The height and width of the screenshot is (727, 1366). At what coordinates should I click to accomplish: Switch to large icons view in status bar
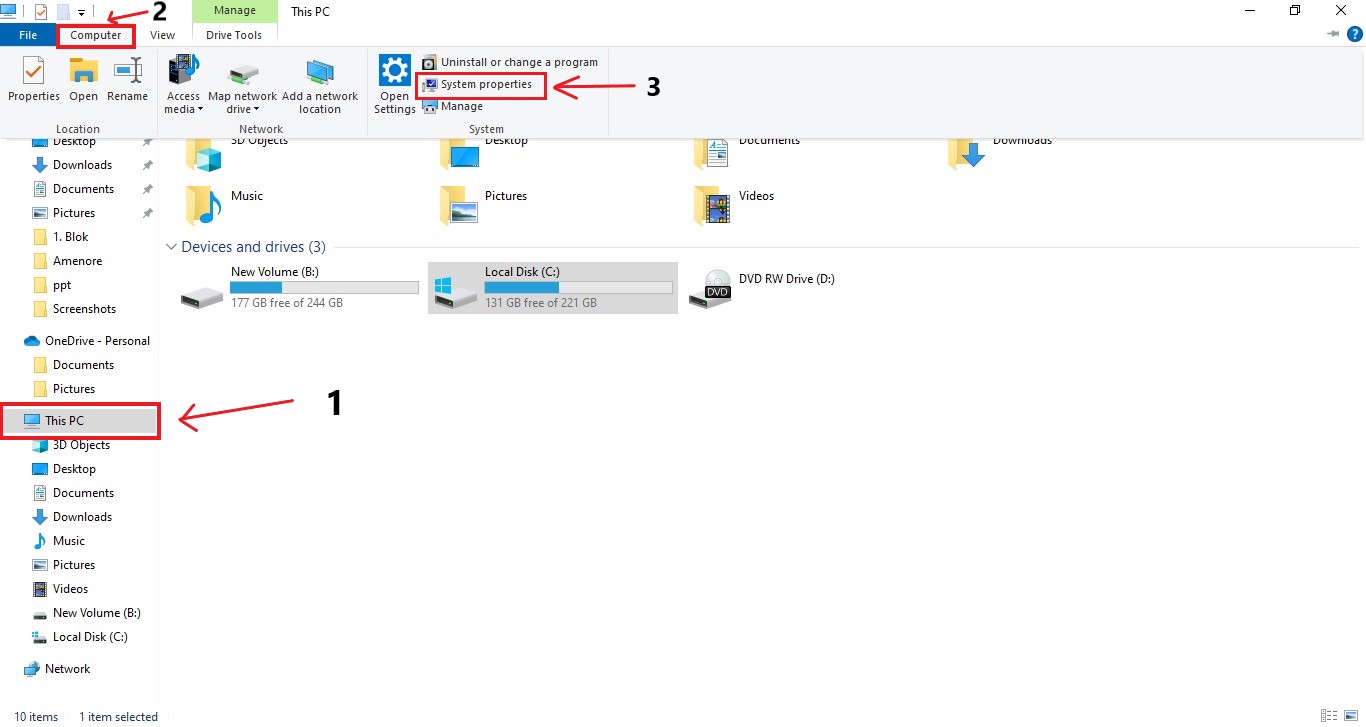click(x=1352, y=716)
